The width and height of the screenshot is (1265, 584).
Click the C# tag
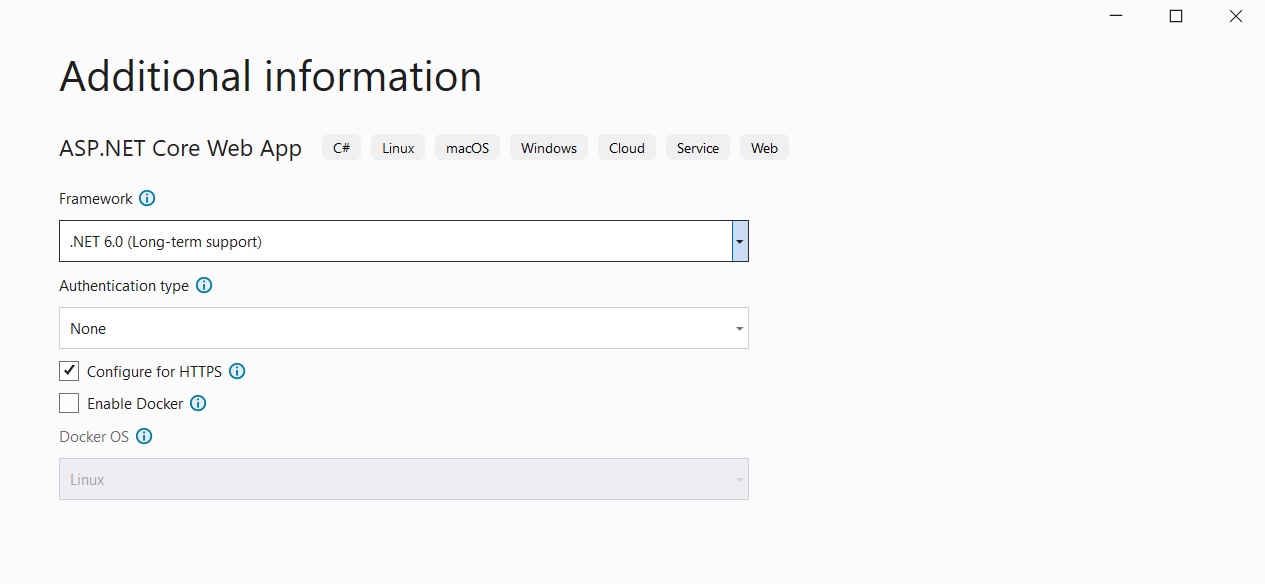click(341, 148)
